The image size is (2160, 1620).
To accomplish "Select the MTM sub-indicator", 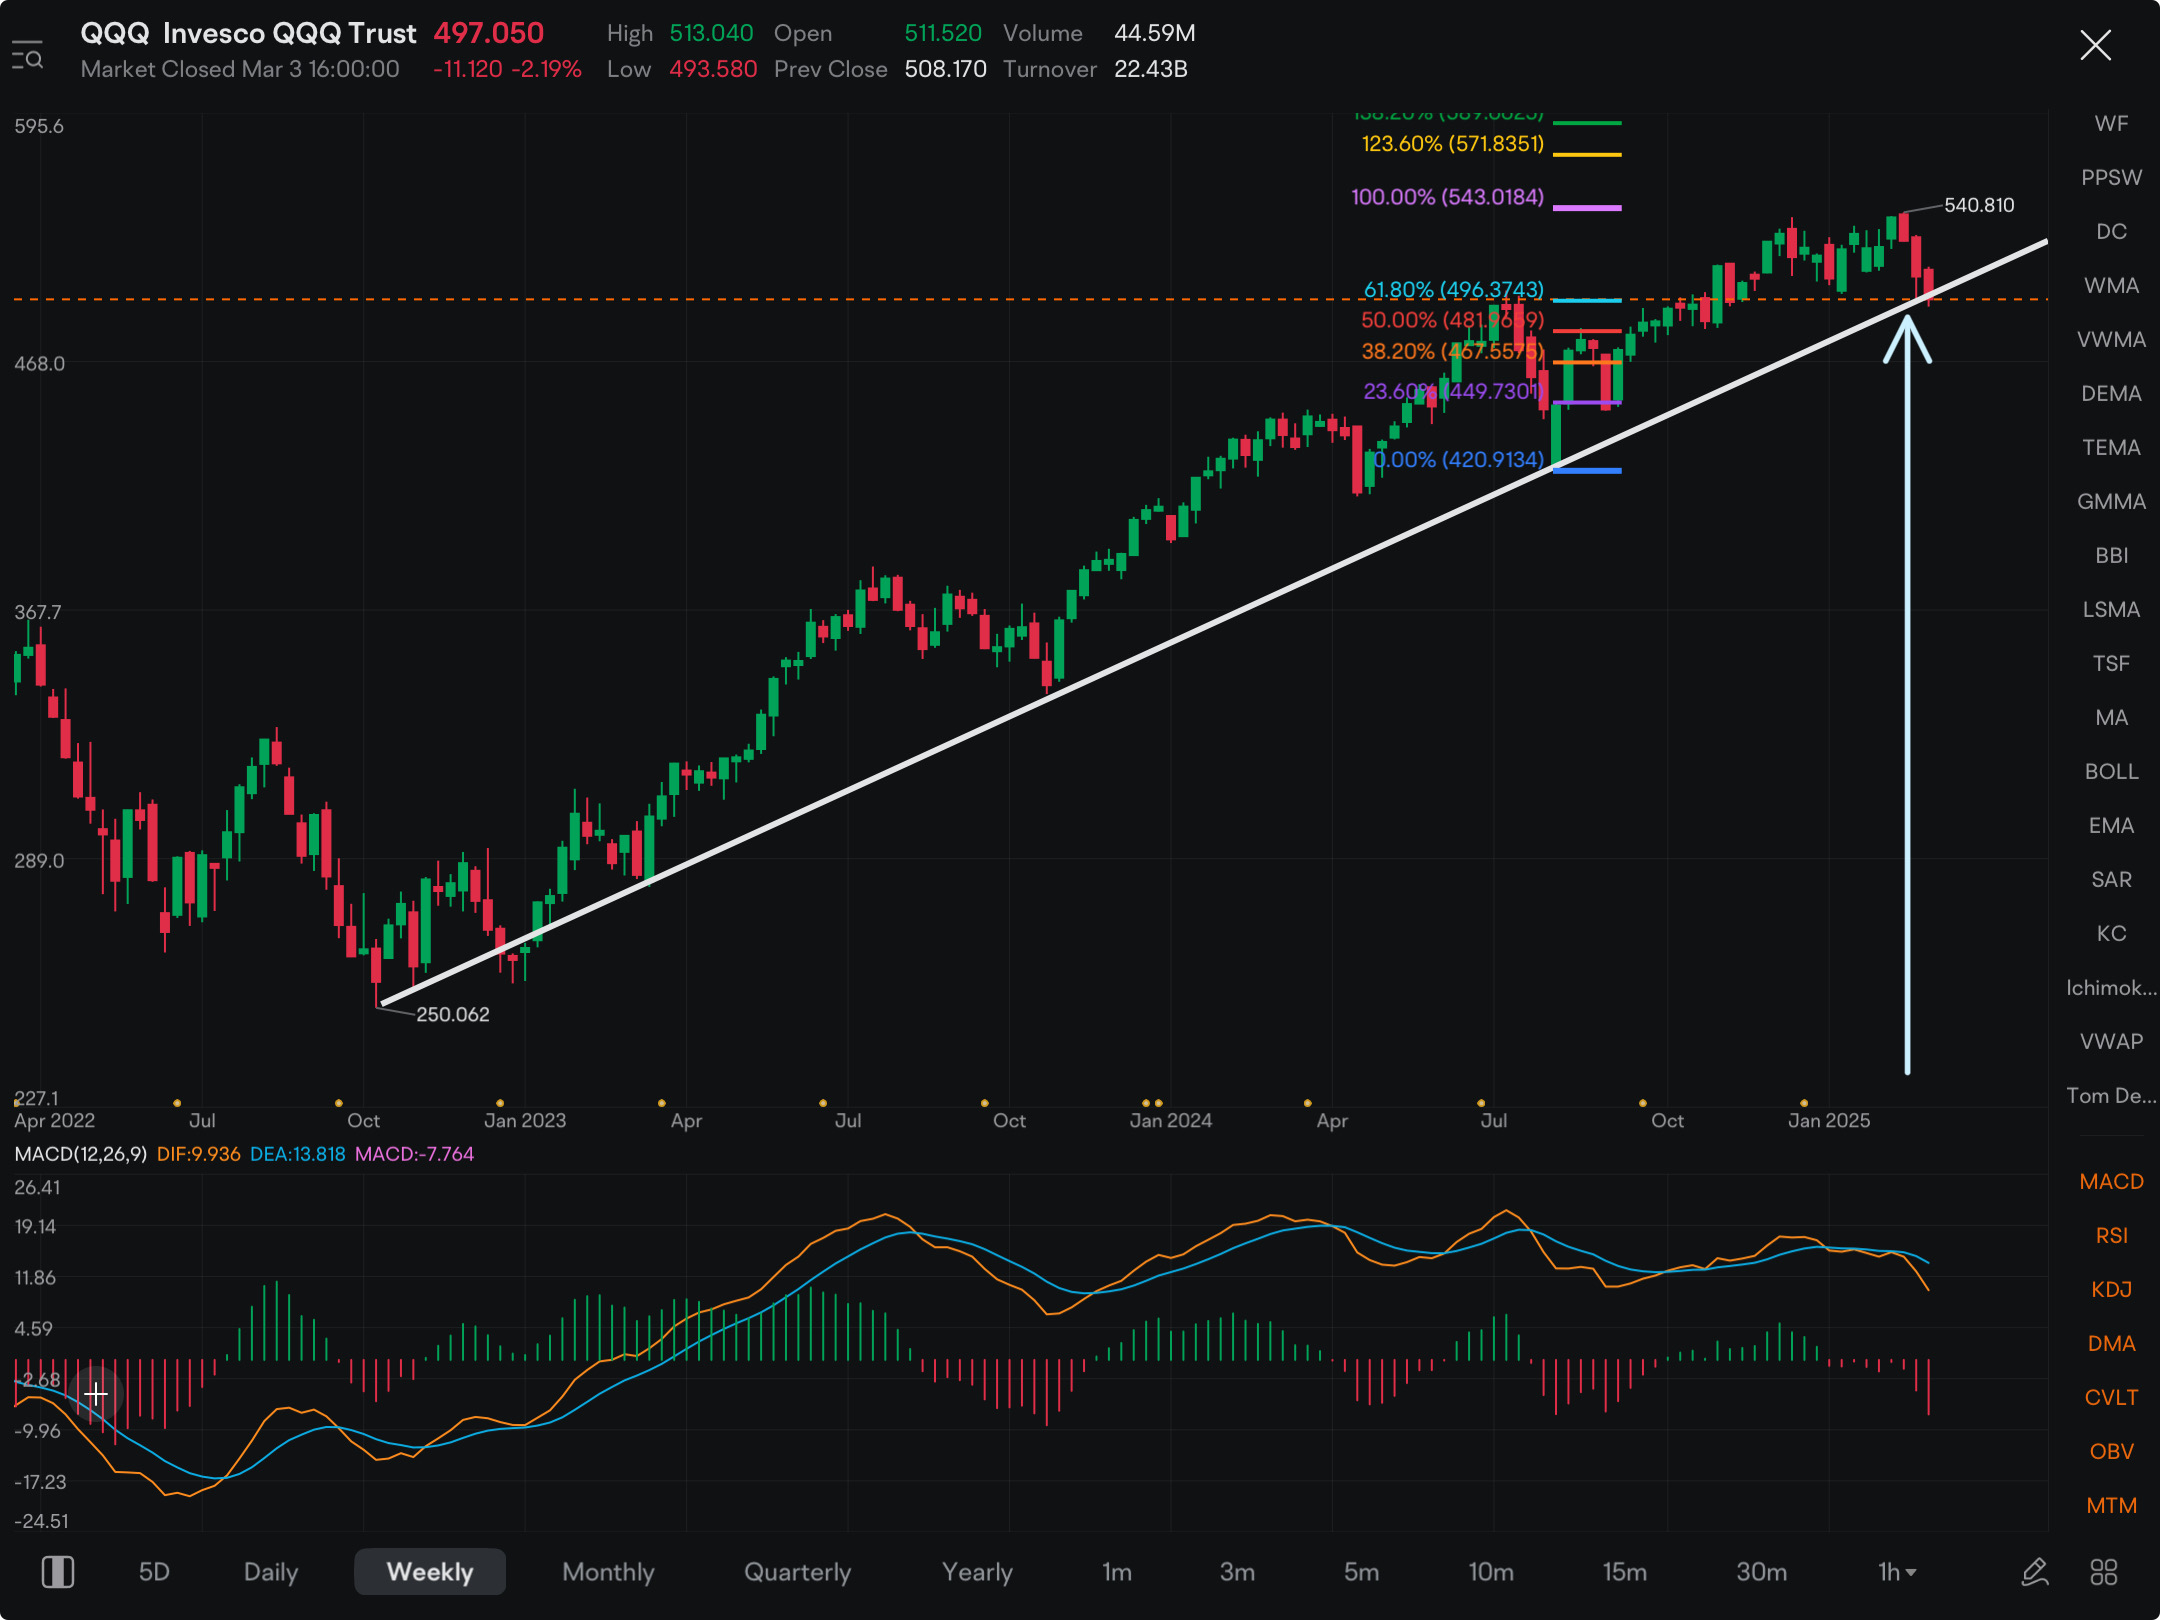I will click(x=2111, y=1506).
